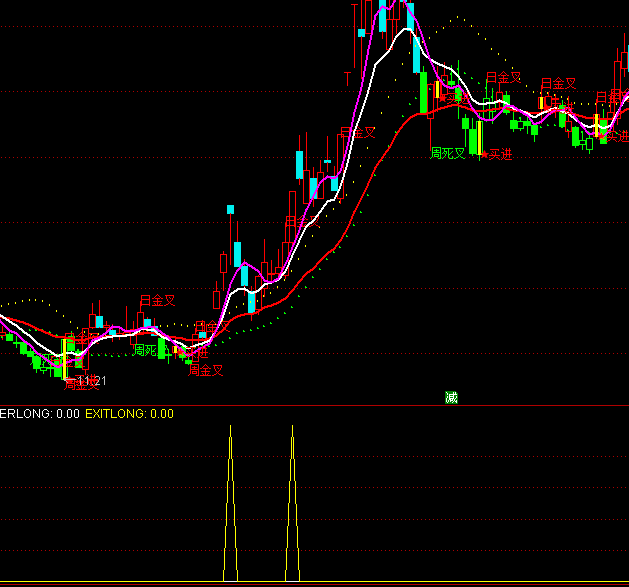Click the standalone red 月金叉 label at lower left
The image size is (629, 587).
click(157, 300)
